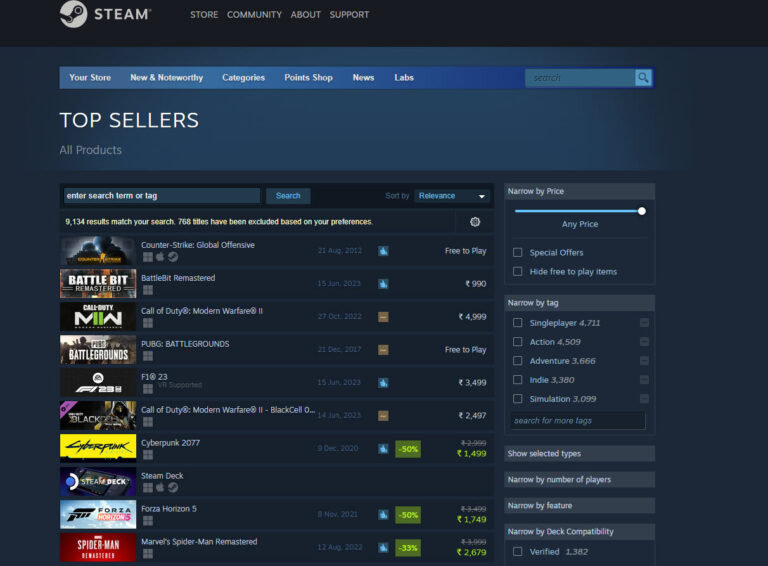
Task: Exclude the Indie tag icon
Action: [644, 379]
